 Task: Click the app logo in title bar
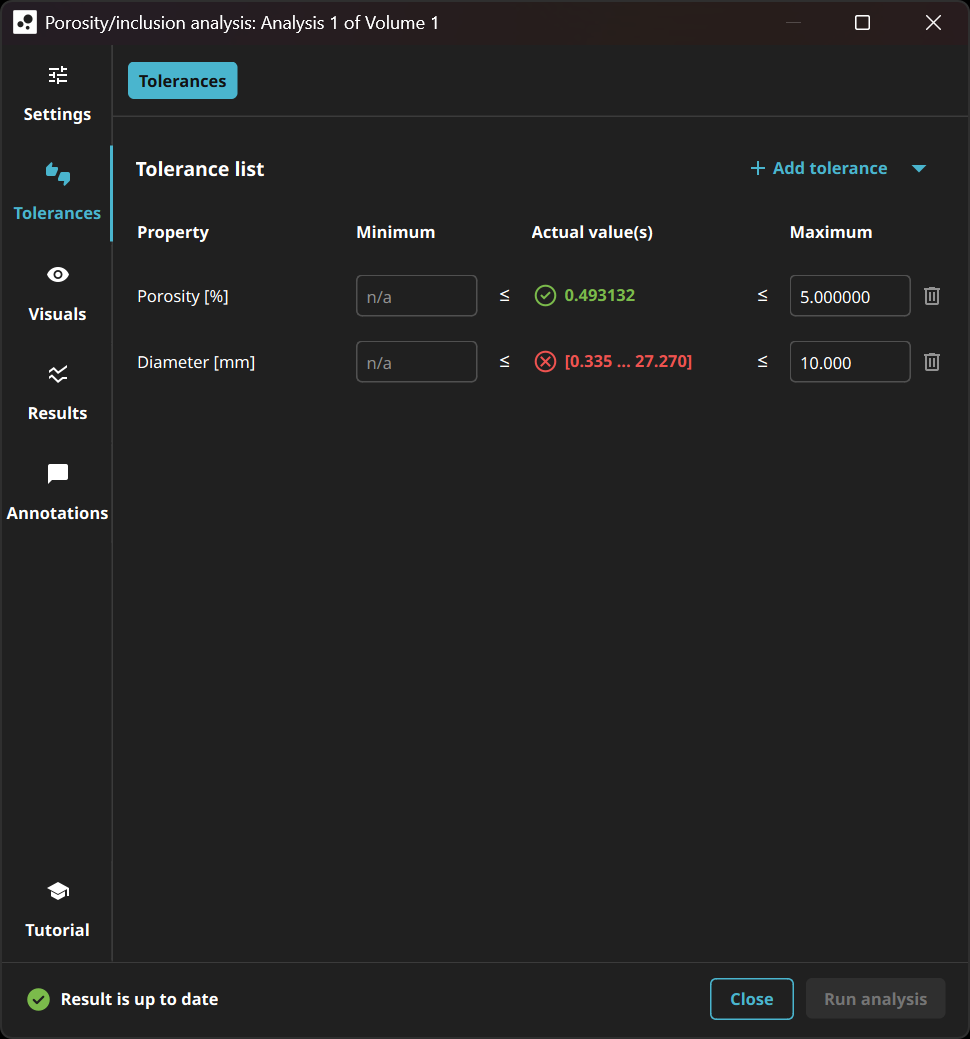pos(24,23)
